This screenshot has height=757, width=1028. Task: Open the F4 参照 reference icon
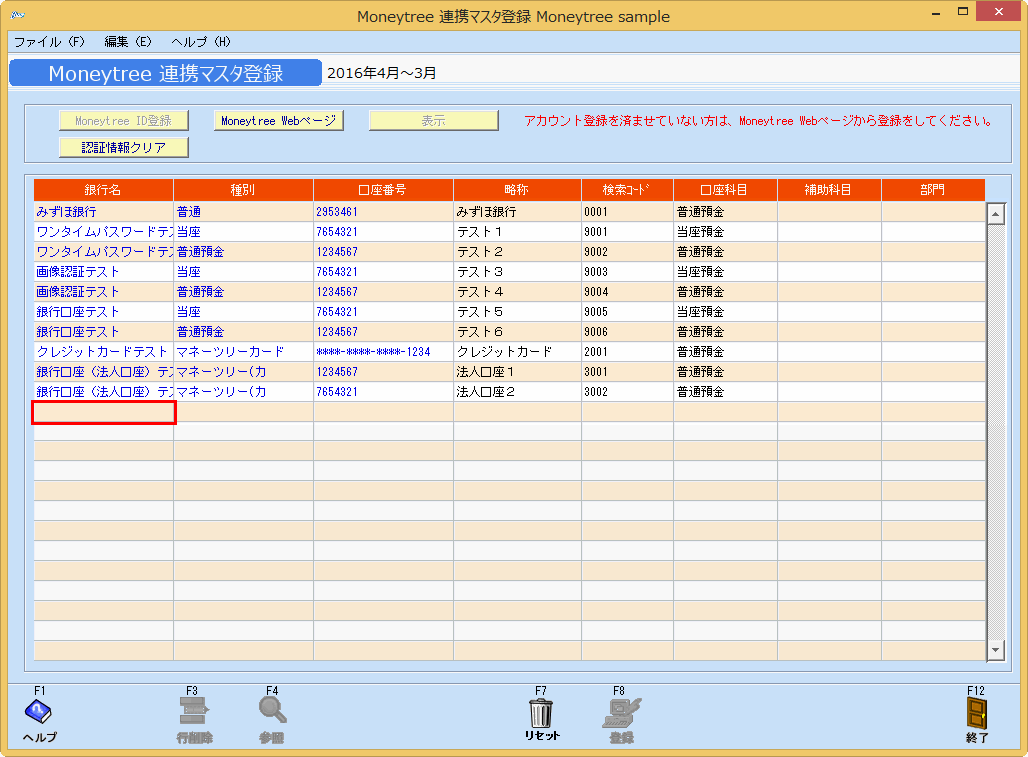click(270, 711)
